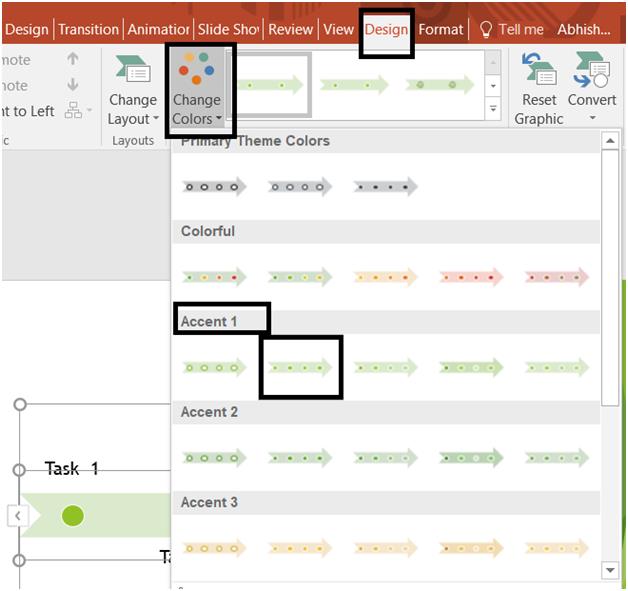The height and width of the screenshot is (591, 628).
Task: Select the first SmartArt style thumbnail
Action: click(x=270, y=85)
